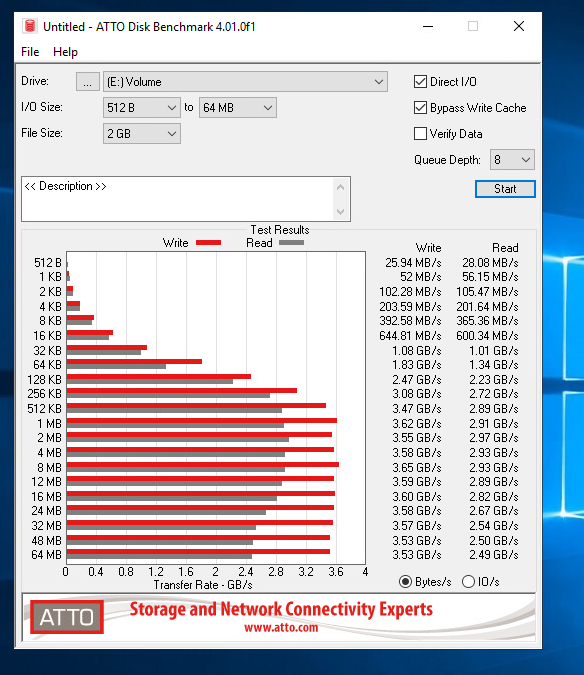Close the ATTO Disk Benchmark window
The width and height of the screenshot is (584, 675).
pos(519,26)
